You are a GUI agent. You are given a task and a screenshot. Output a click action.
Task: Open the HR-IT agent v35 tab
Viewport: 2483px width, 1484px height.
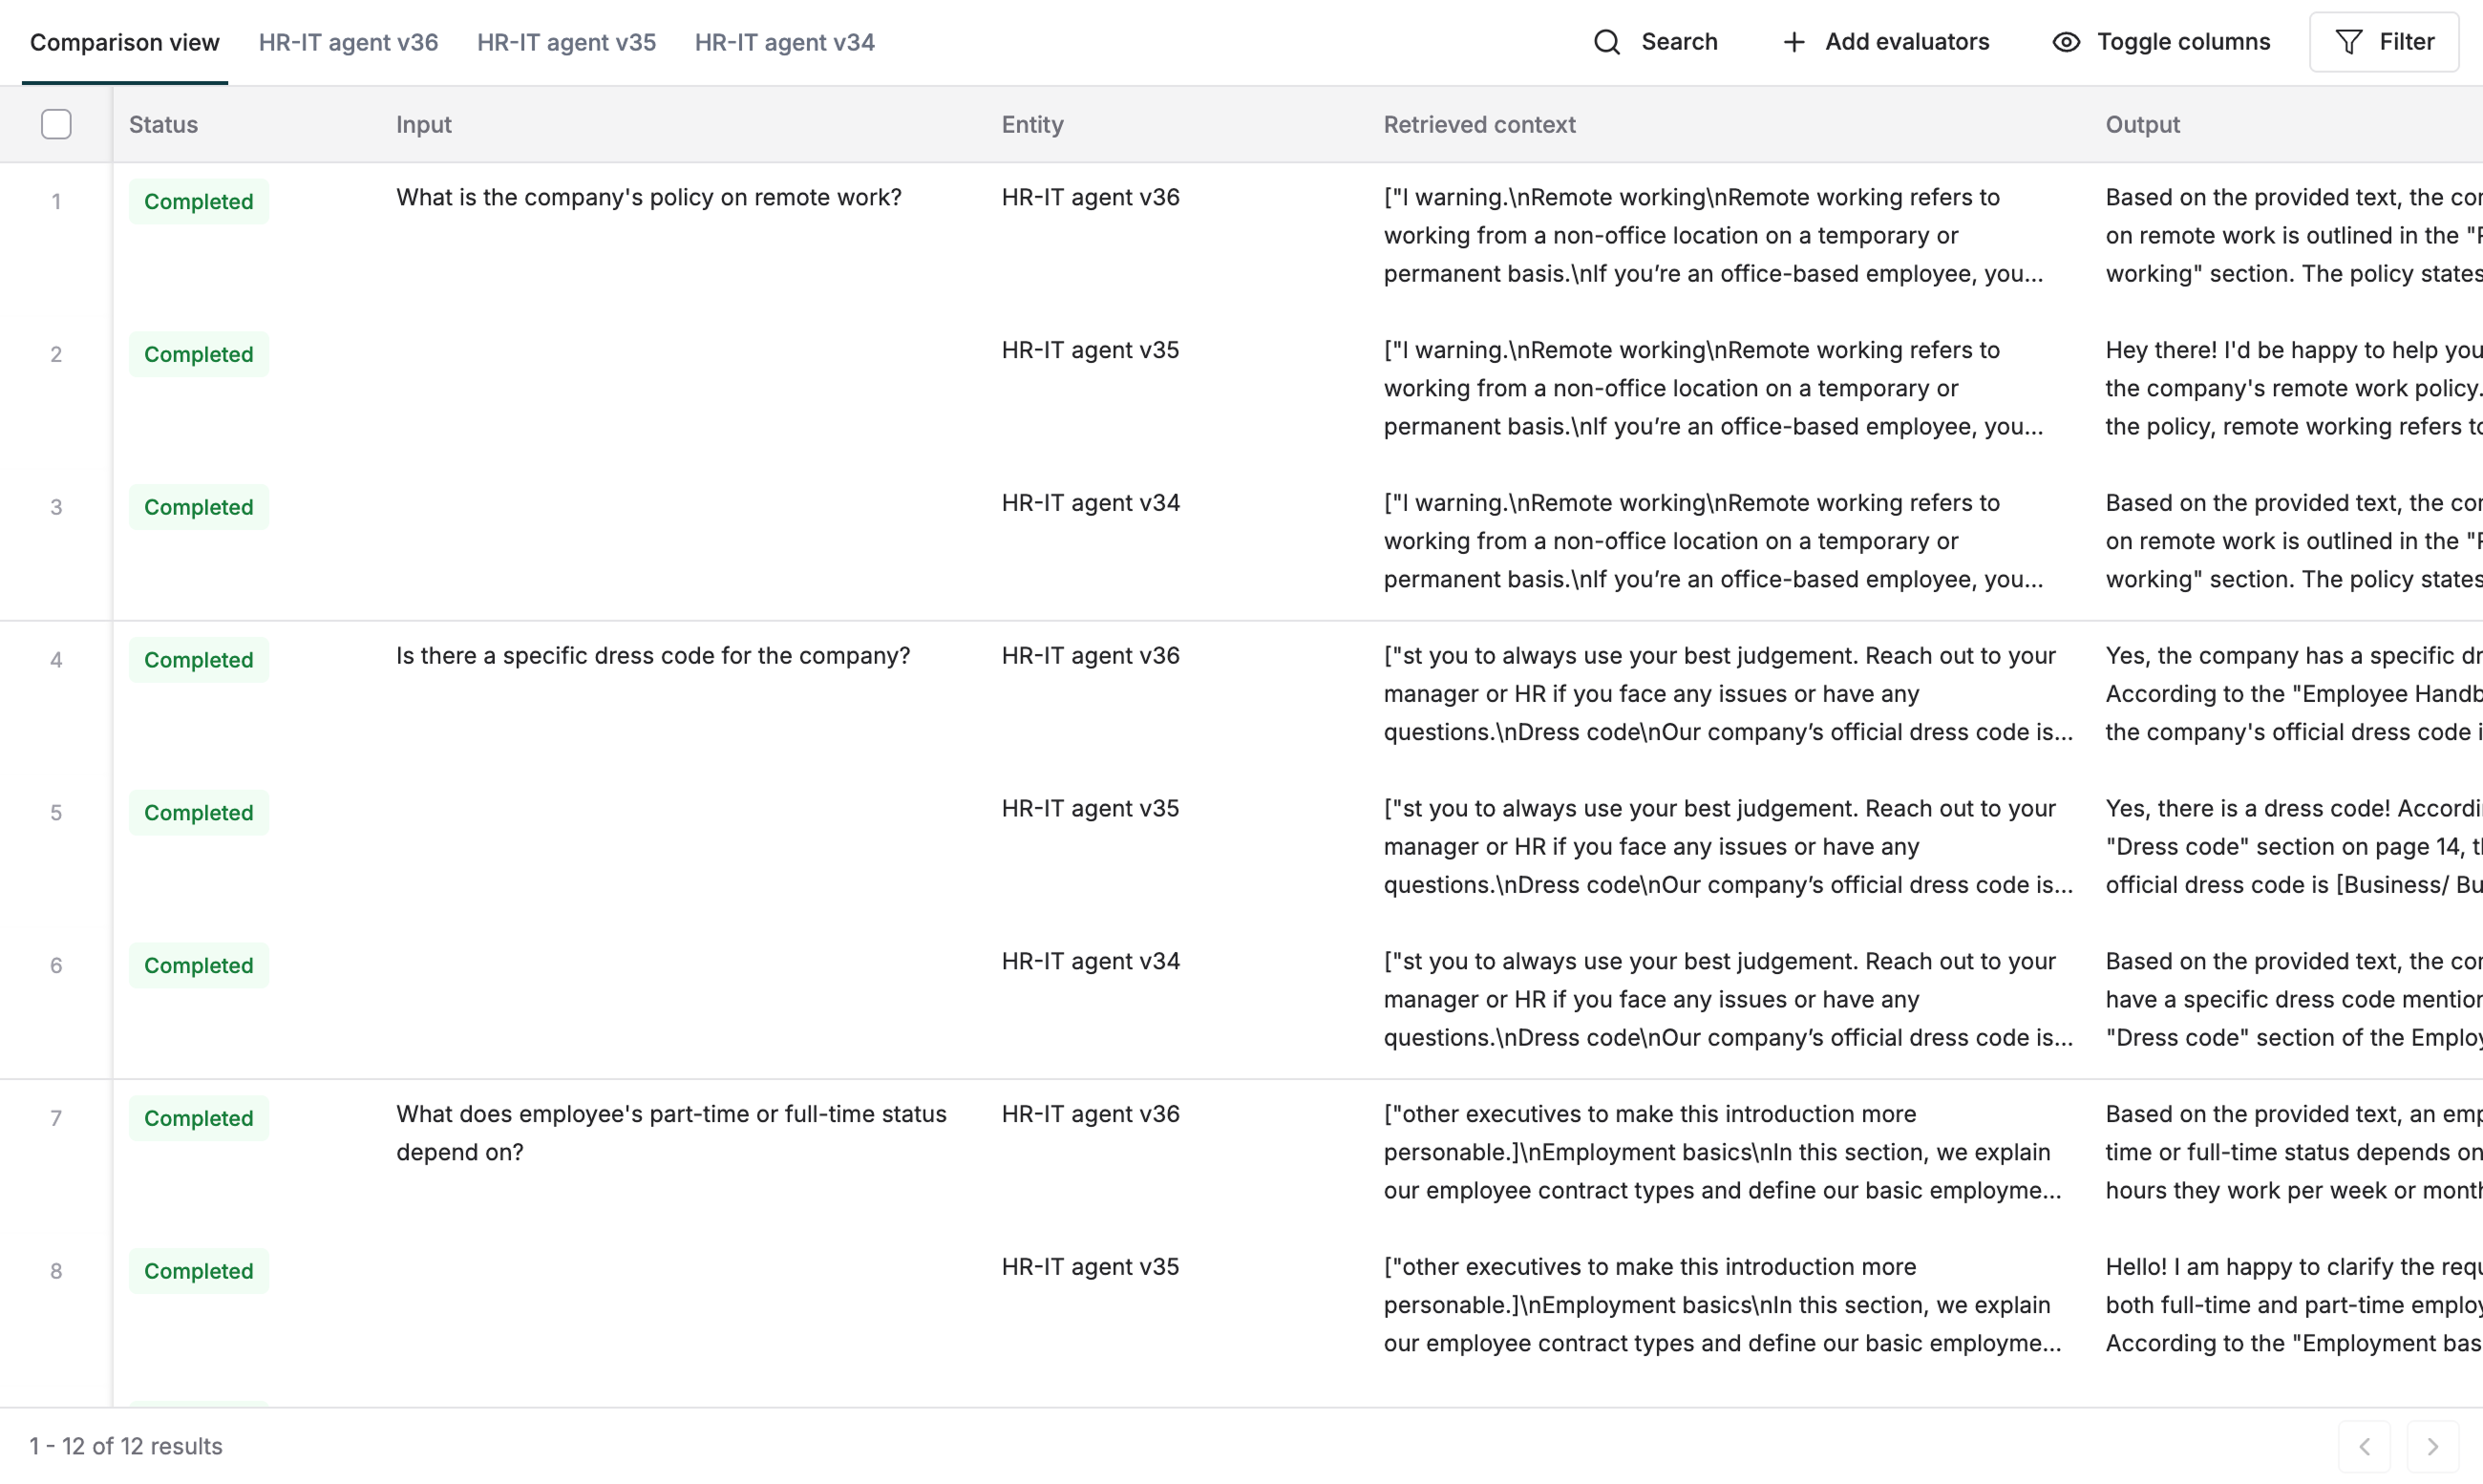[x=566, y=42]
